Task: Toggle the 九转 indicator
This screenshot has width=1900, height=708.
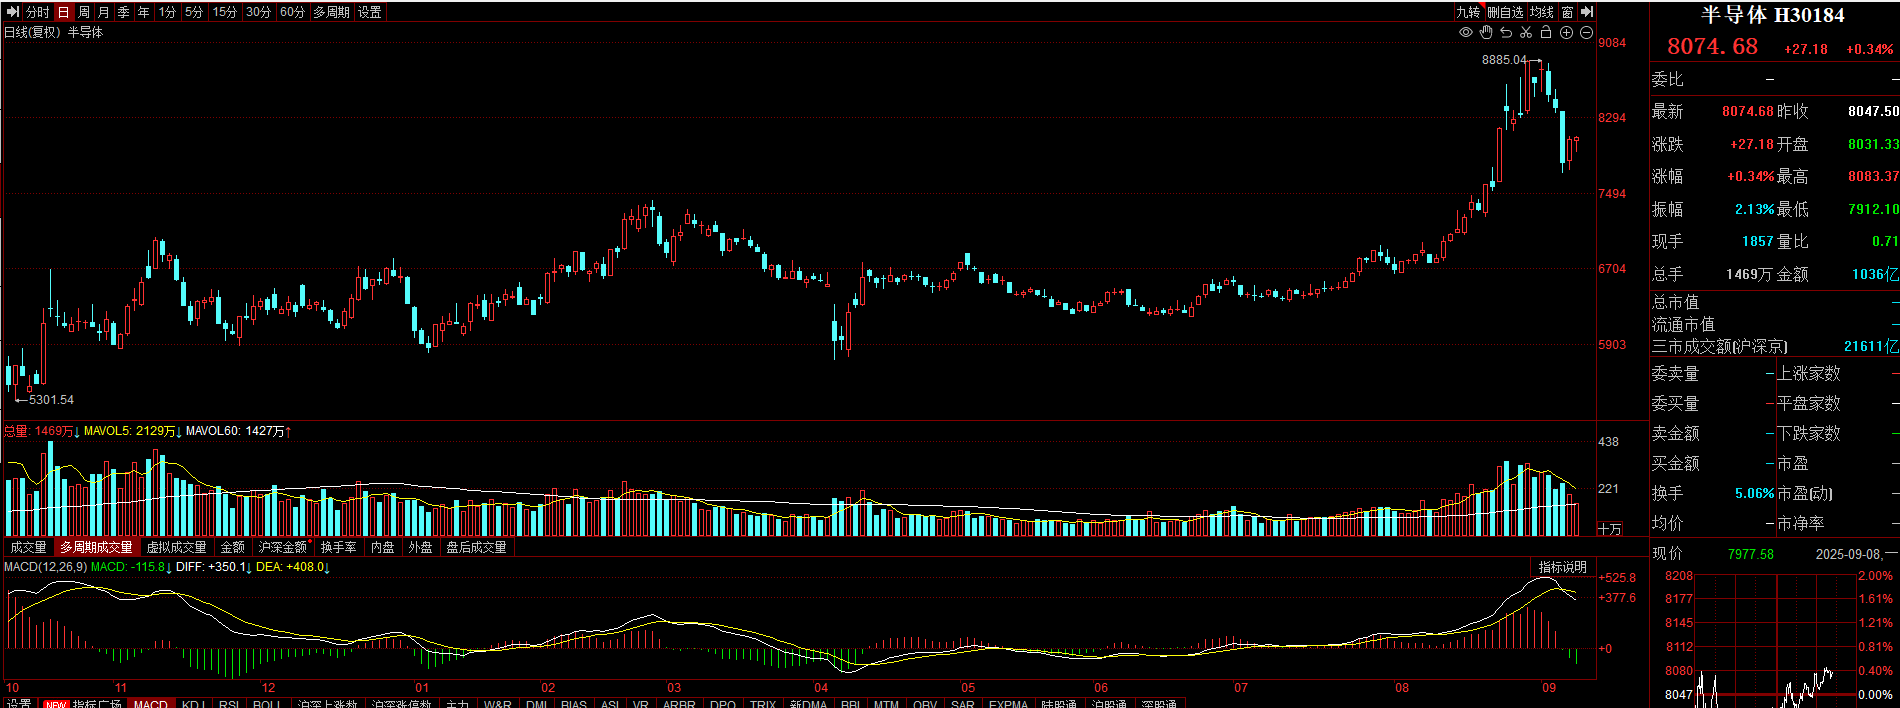Action: [x=1468, y=12]
